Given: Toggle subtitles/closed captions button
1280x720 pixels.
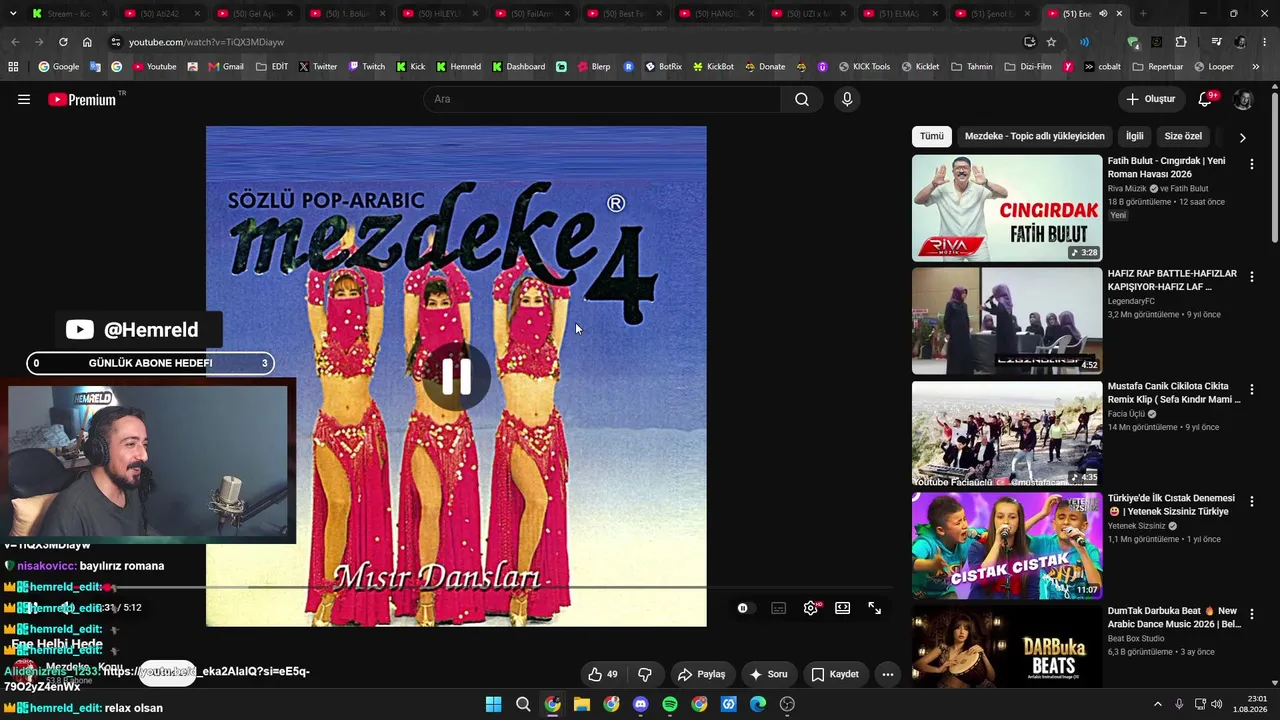Looking at the screenshot, I should [x=779, y=608].
